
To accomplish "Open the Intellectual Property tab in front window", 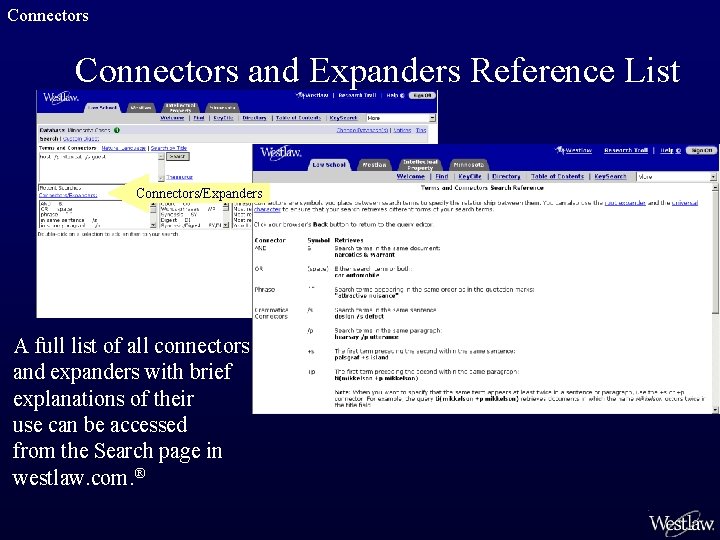I will pos(420,165).
